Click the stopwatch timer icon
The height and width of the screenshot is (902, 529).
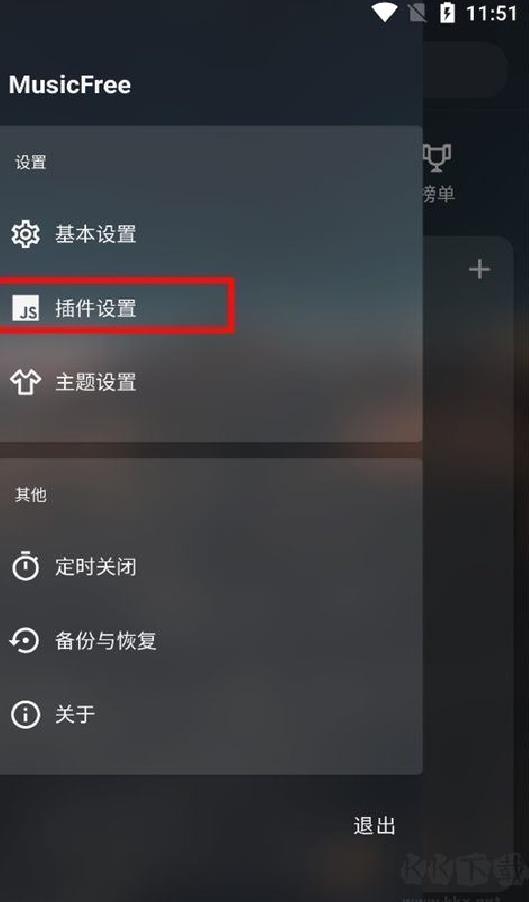tap(25, 566)
